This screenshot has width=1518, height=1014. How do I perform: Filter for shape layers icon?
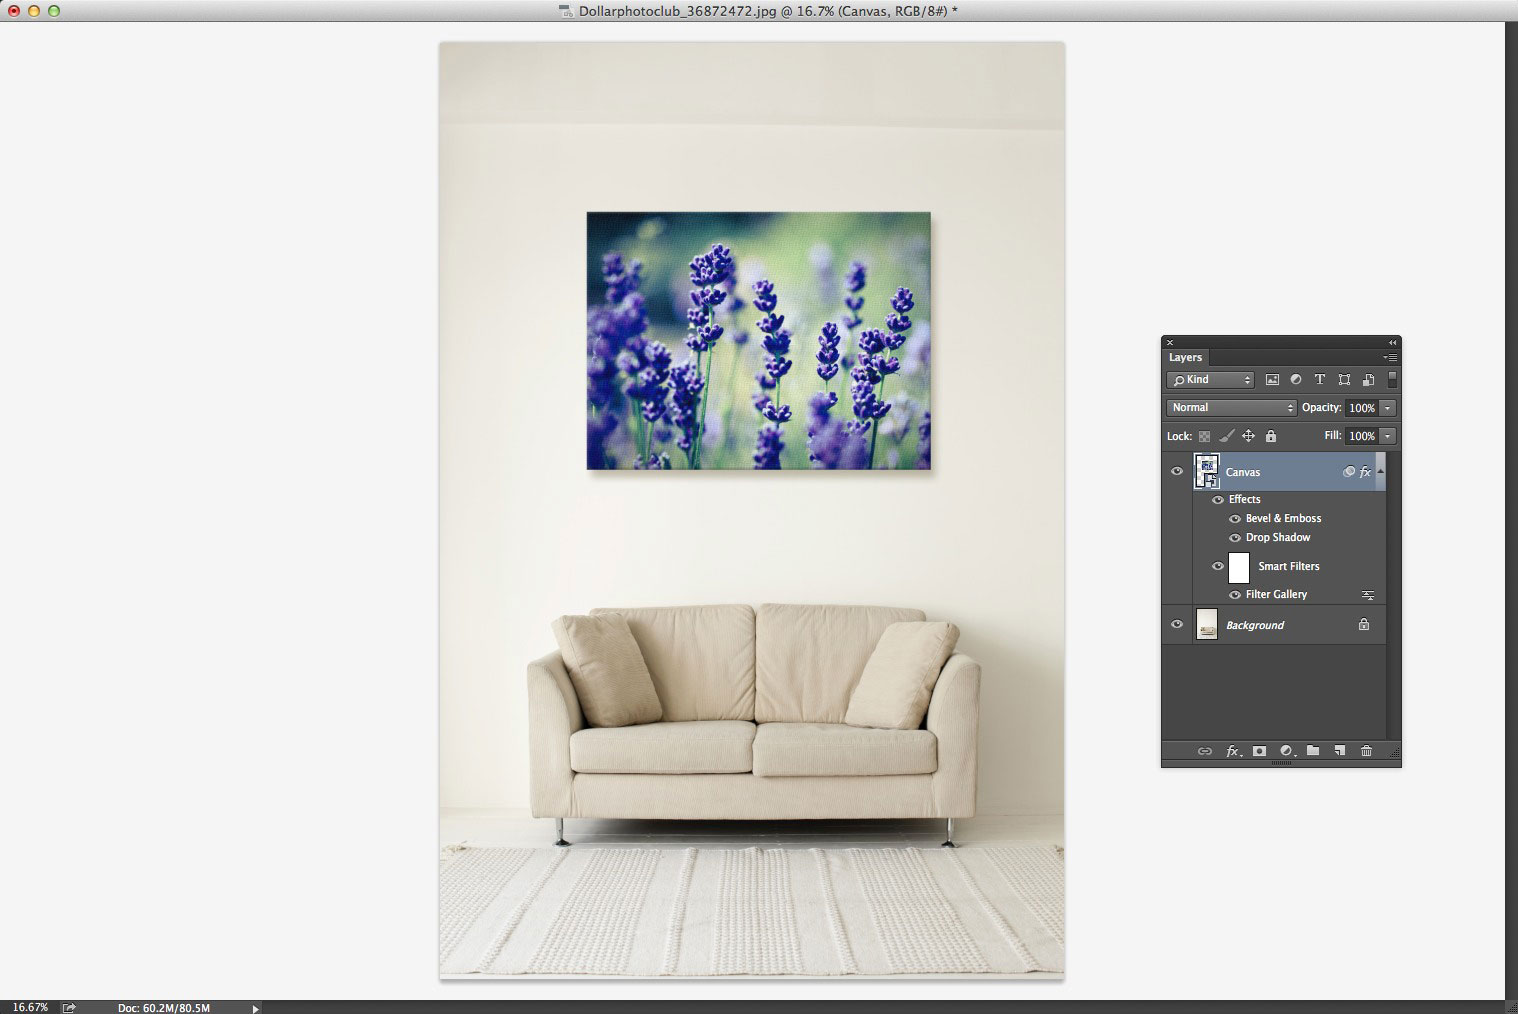(1344, 380)
